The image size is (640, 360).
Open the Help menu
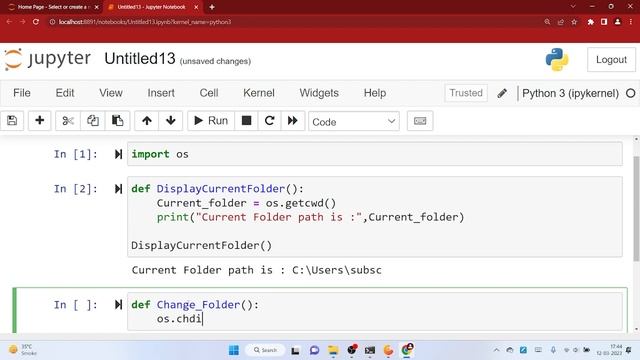pos(375,93)
